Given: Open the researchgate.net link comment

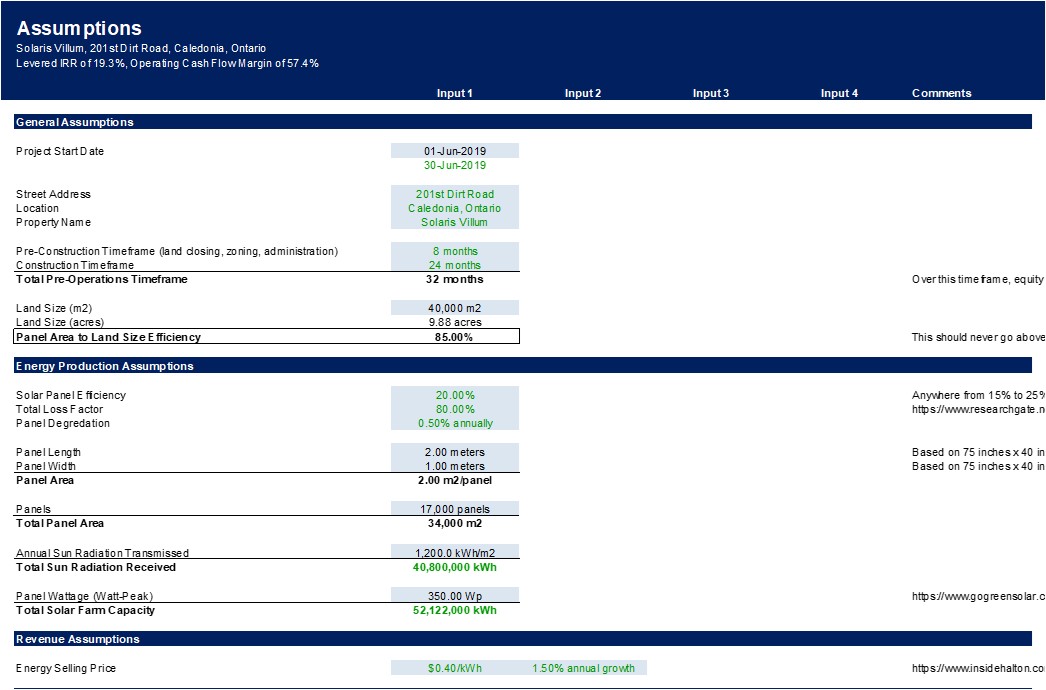Looking at the screenshot, I should 978,409.
